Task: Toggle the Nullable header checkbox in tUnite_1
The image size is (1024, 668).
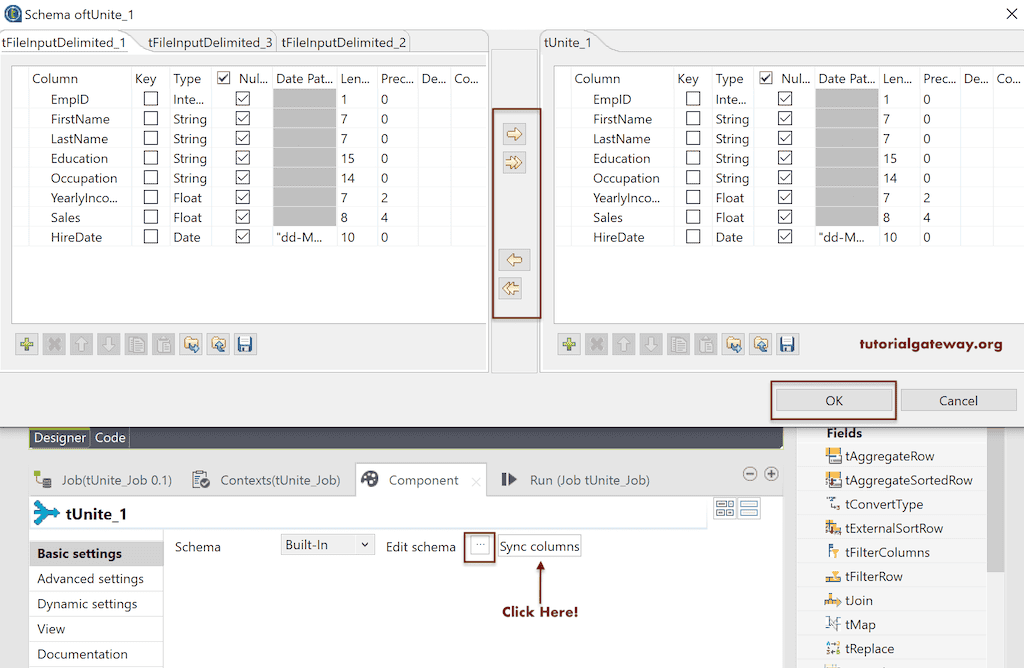Action: coord(765,78)
